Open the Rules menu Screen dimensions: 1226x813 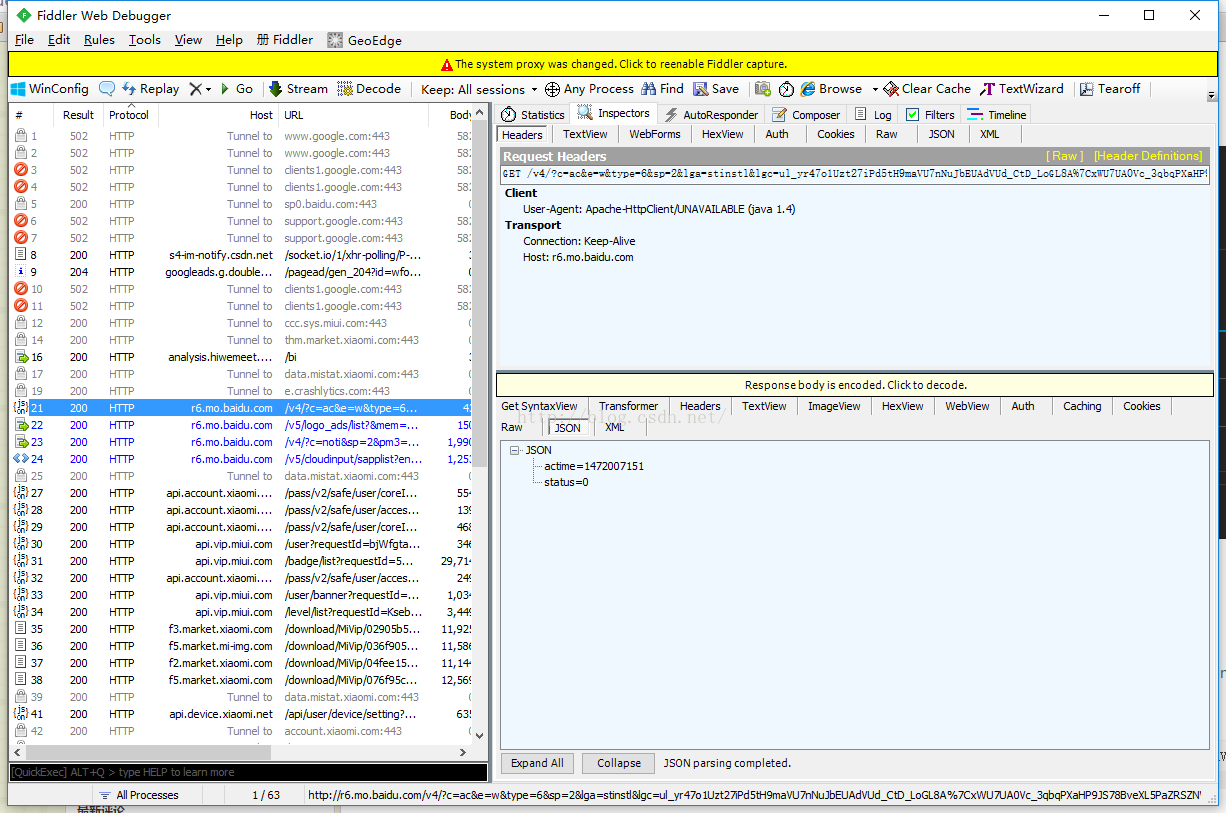coord(99,40)
